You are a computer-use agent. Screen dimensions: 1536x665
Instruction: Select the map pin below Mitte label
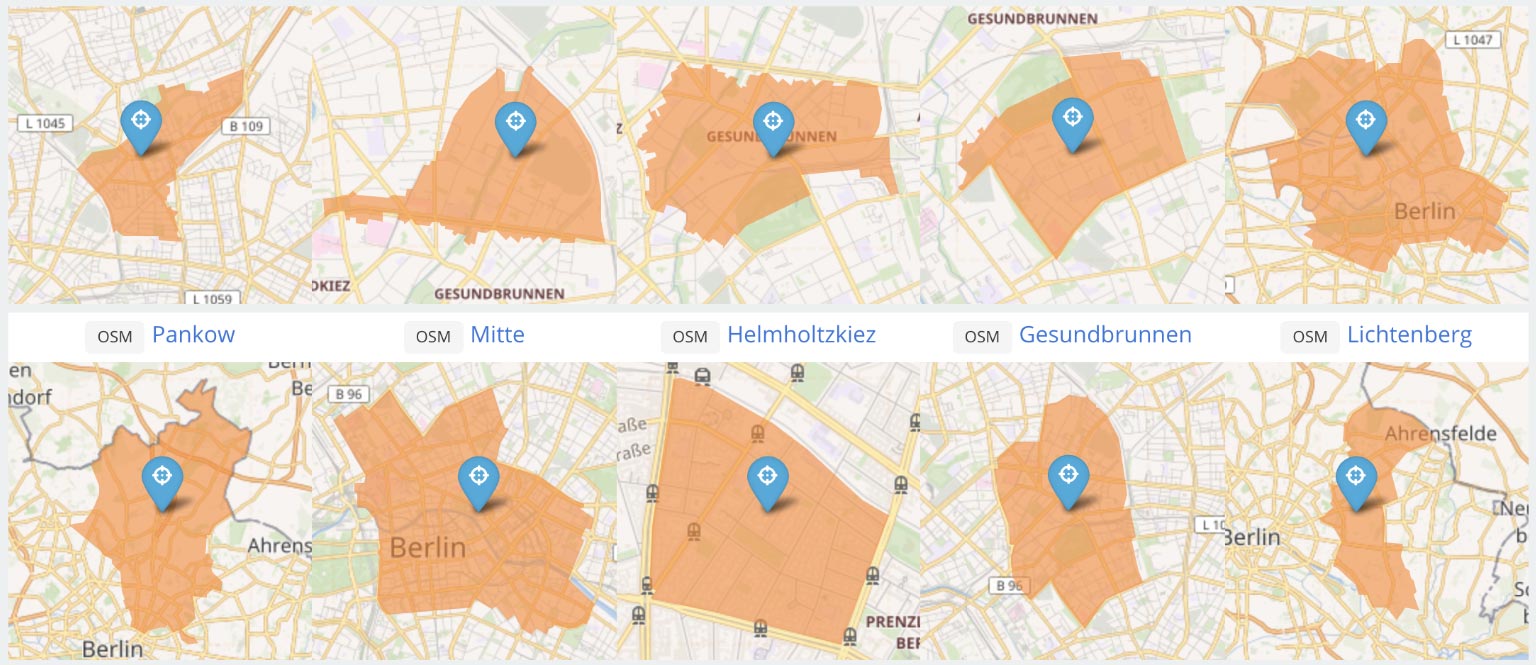click(479, 480)
